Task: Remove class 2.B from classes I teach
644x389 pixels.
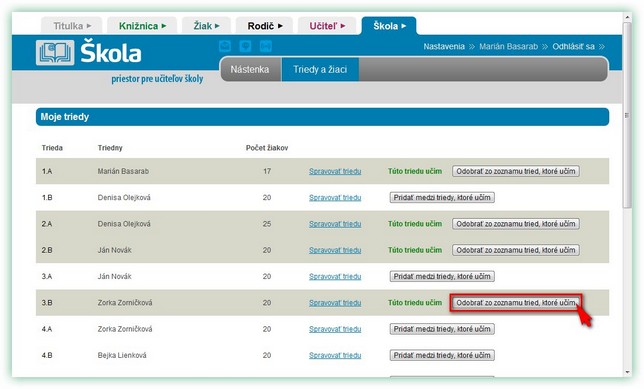Action: click(516, 250)
